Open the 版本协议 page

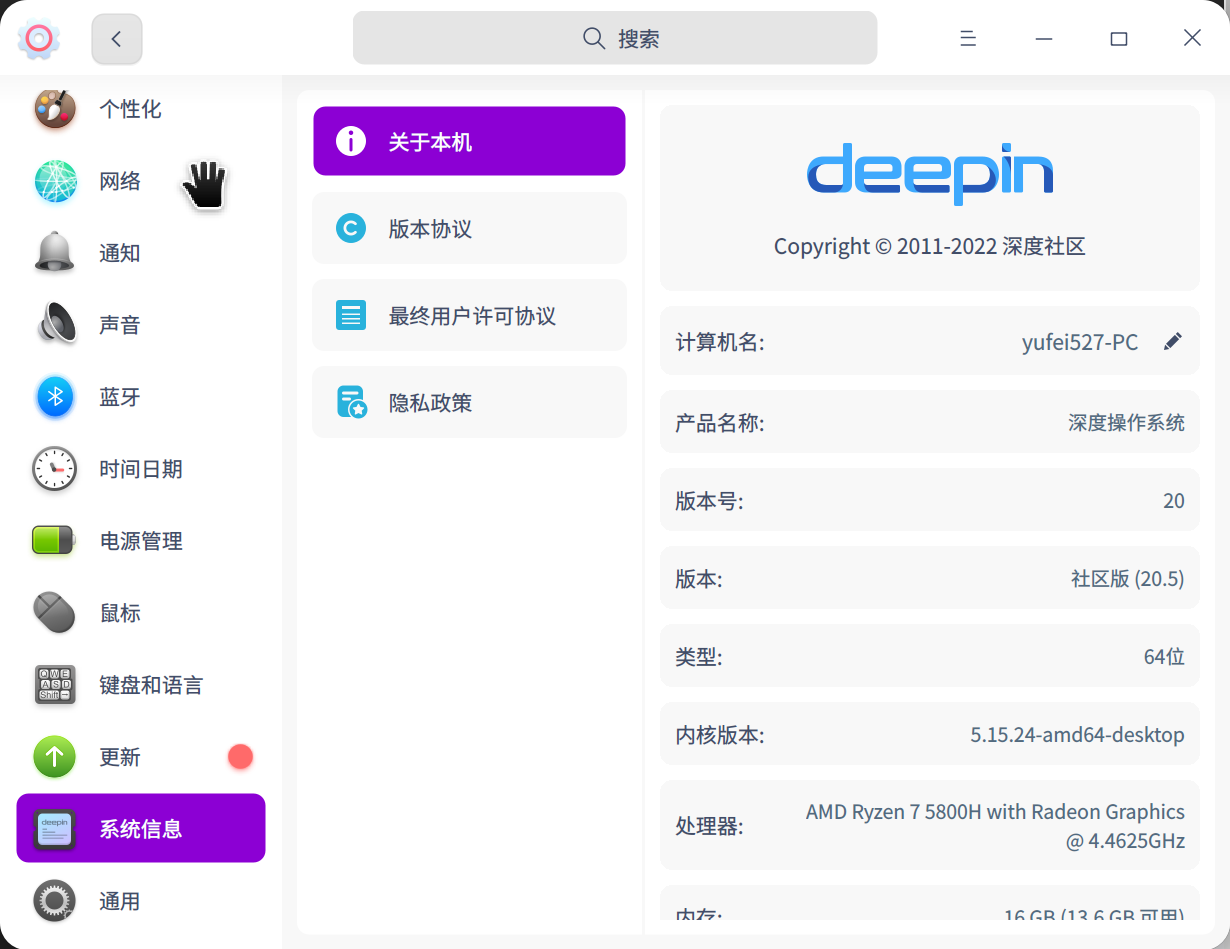pyautogui.click(x=469, y=228)
